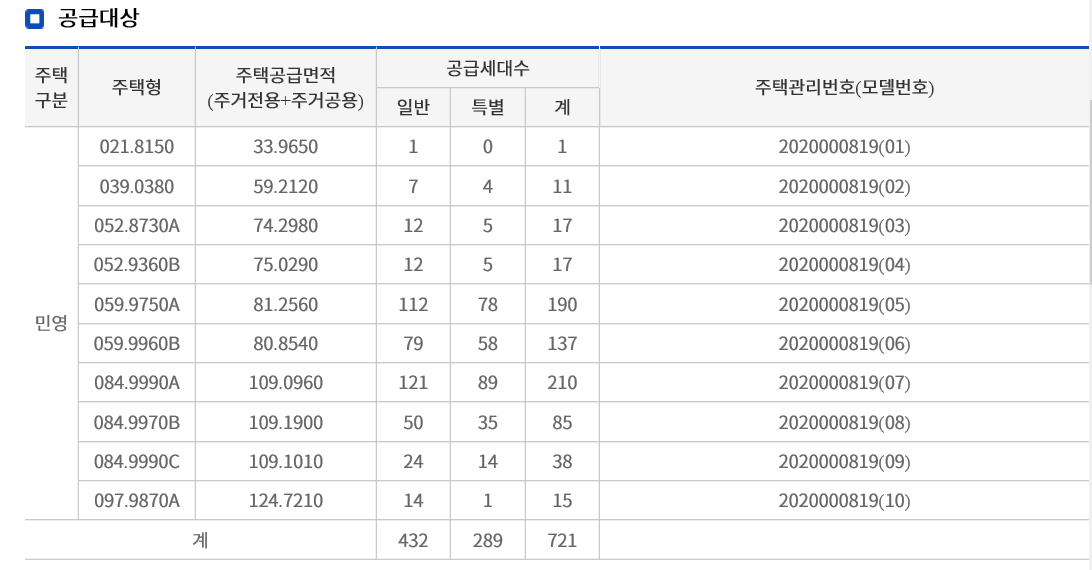Click grand total special supply 289
The width and height of the screenshot is (1092, 570).
coord(488,540)
